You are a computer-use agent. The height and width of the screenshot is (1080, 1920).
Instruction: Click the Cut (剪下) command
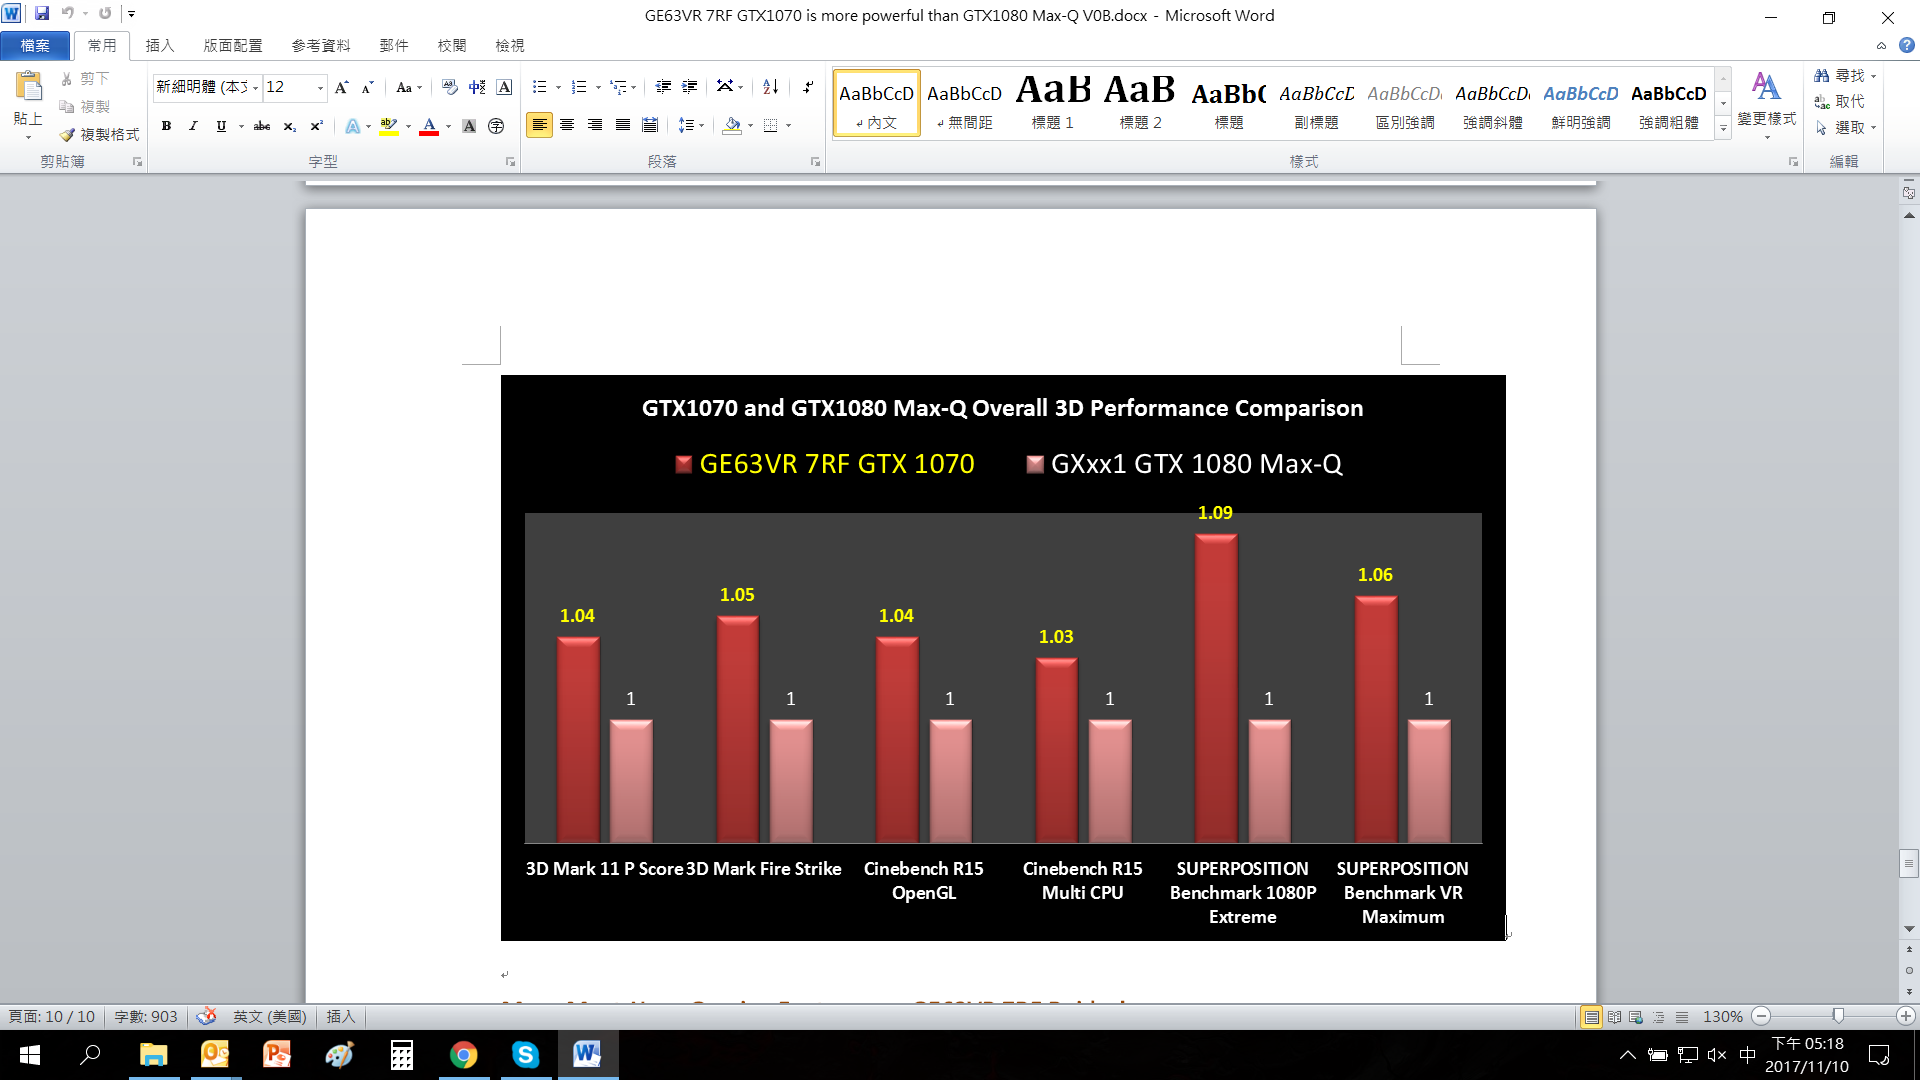click(x=85, y=78)
